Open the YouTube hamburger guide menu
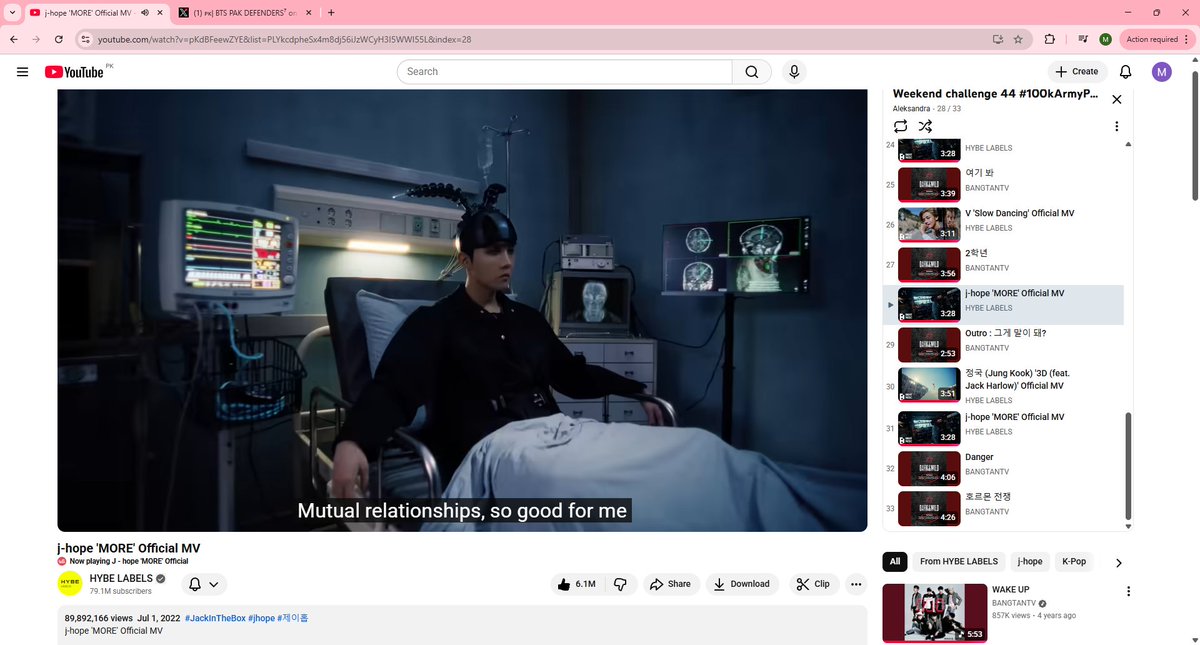 (22, 72)
